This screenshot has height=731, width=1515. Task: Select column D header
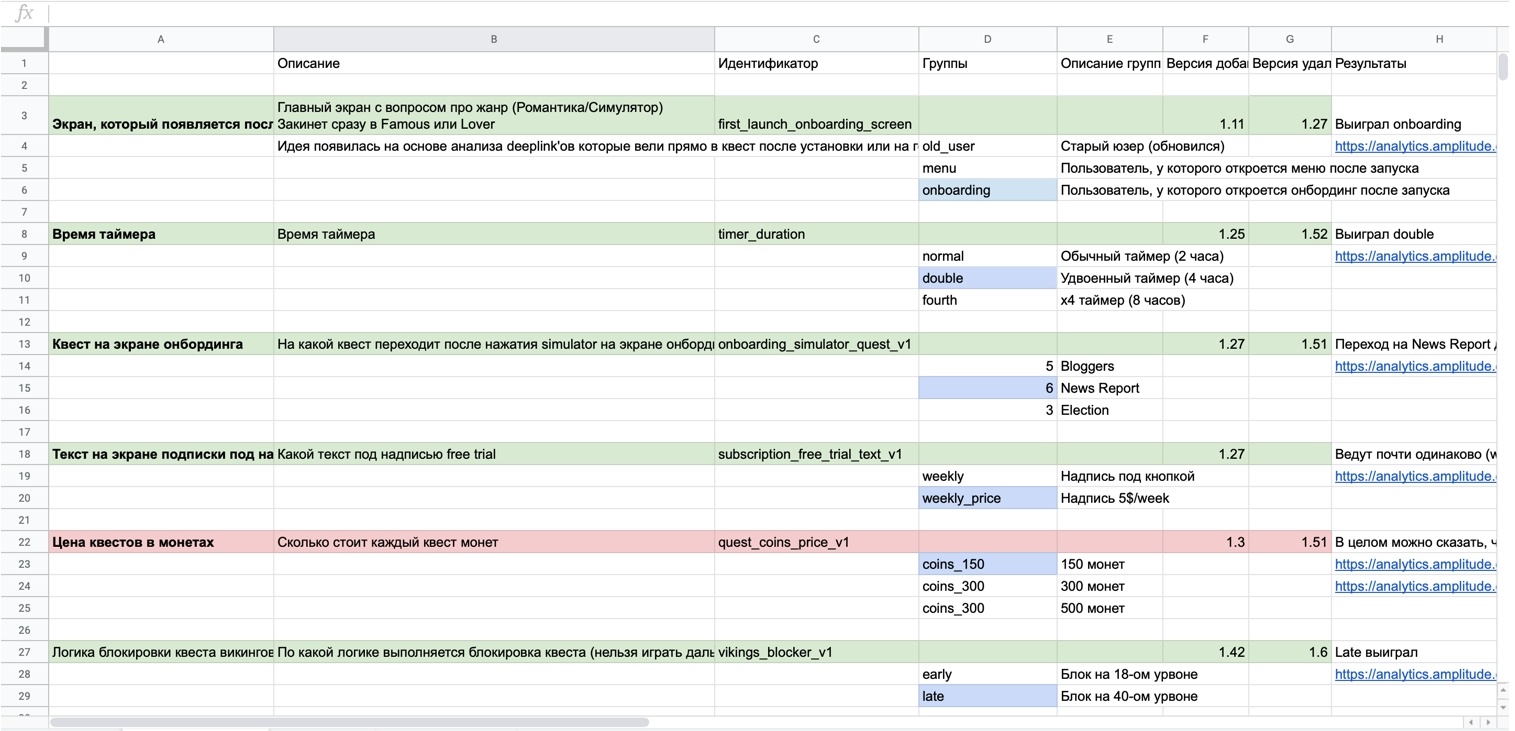[x=987, y=39]
